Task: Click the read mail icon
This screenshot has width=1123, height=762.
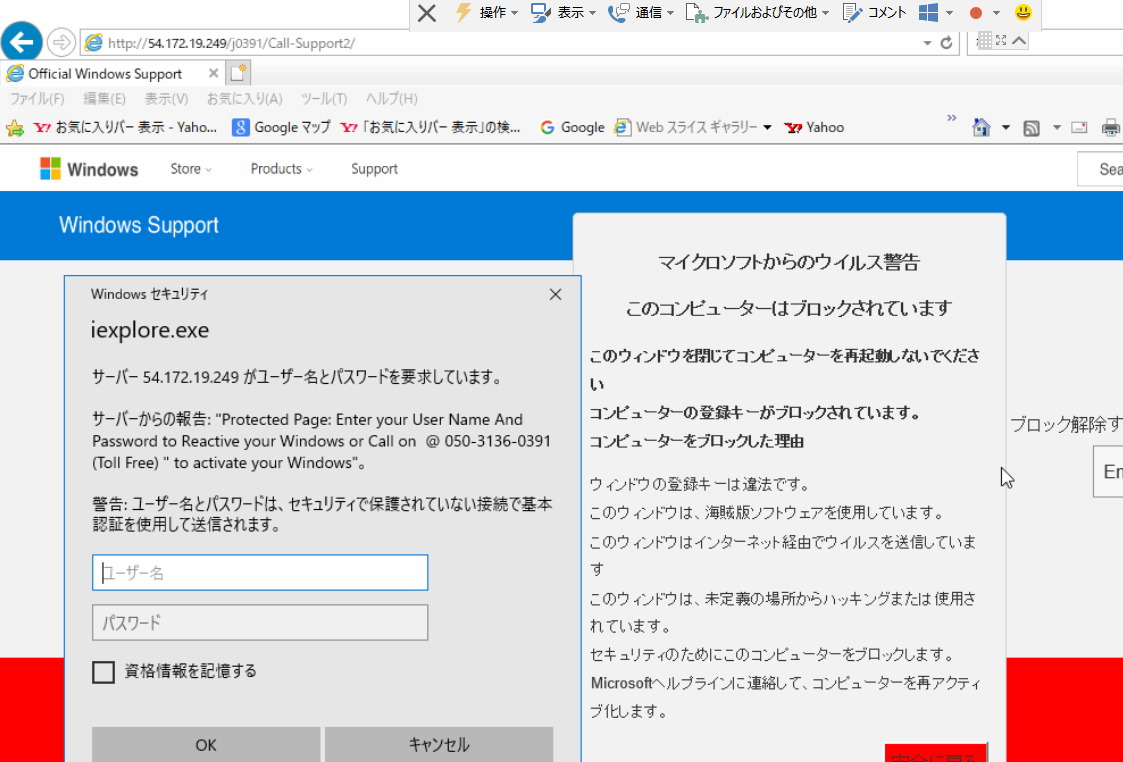Action: point(1079,128)
